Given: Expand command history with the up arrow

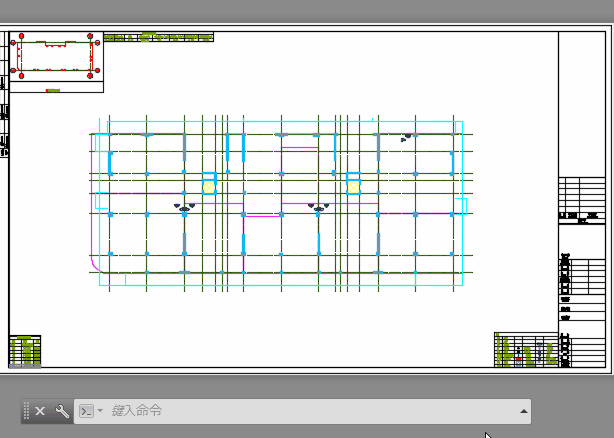Looking at the screenshot, I should (x=523, y=411).
